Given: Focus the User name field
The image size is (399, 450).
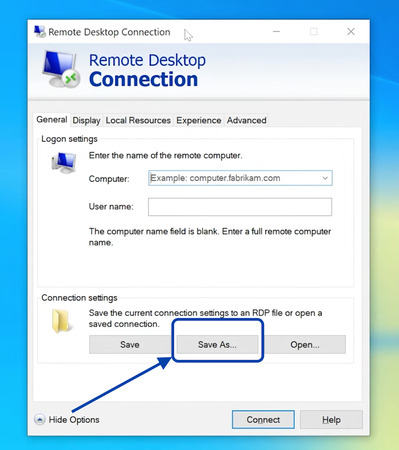Looking at the screenshot, I should (x=240, y=207).
